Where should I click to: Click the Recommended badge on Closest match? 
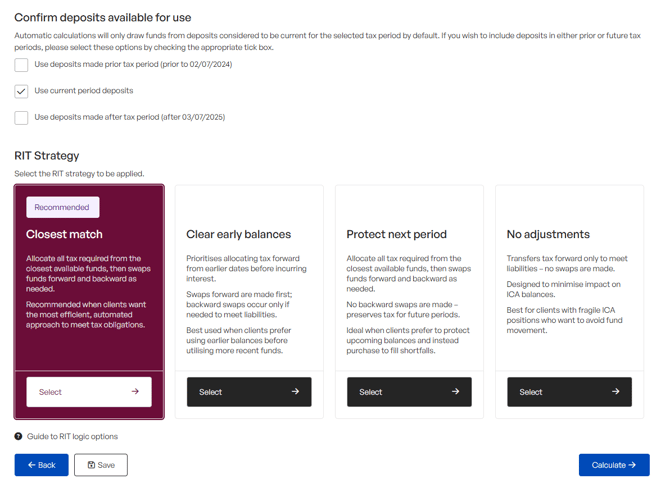[x=62, y=207]
